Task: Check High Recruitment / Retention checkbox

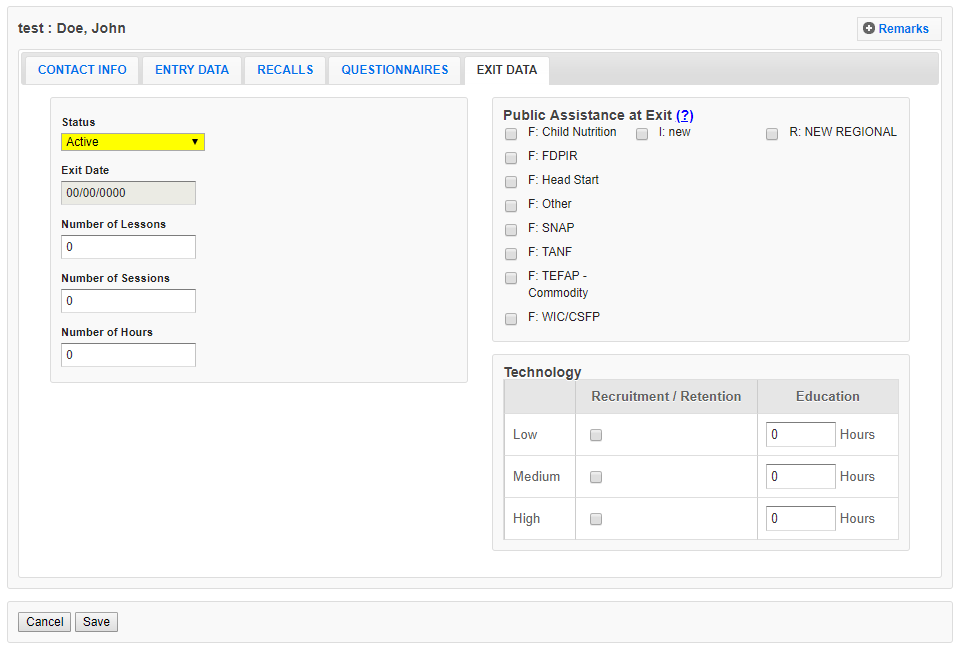Action: 596,519
